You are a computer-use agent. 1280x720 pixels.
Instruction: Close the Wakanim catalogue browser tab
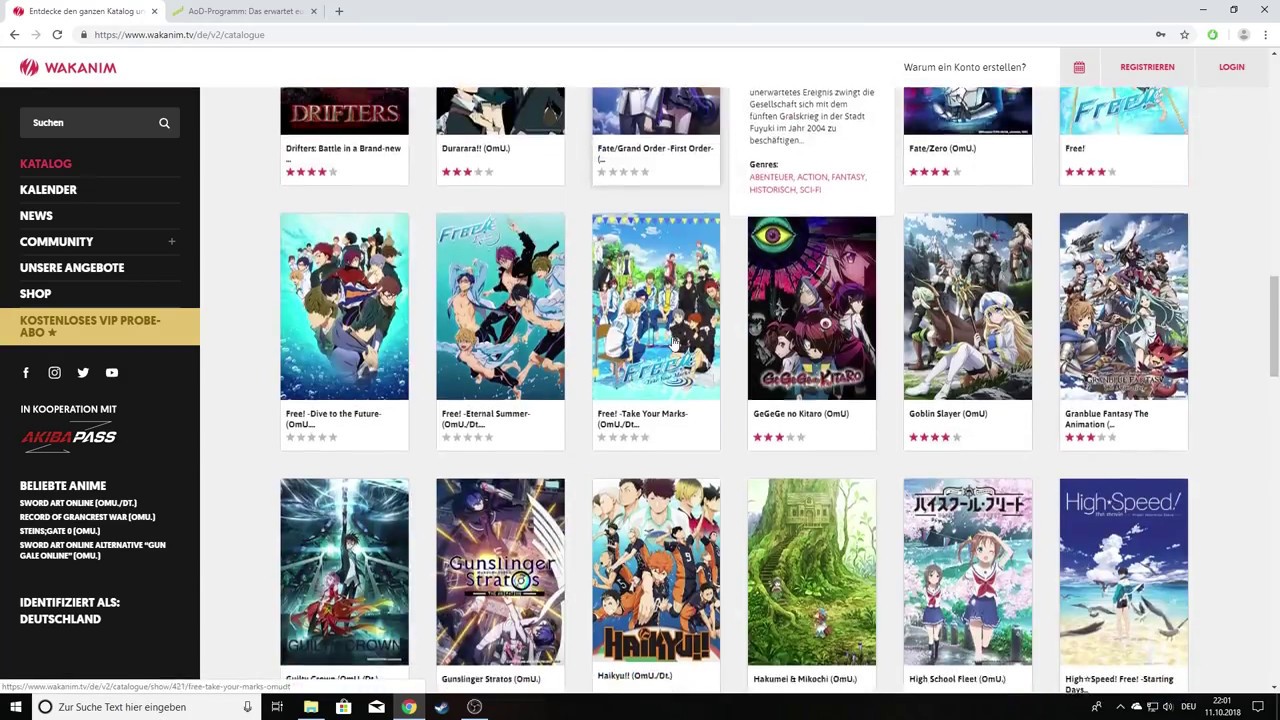pyautogui.click(x=154, y=11)
